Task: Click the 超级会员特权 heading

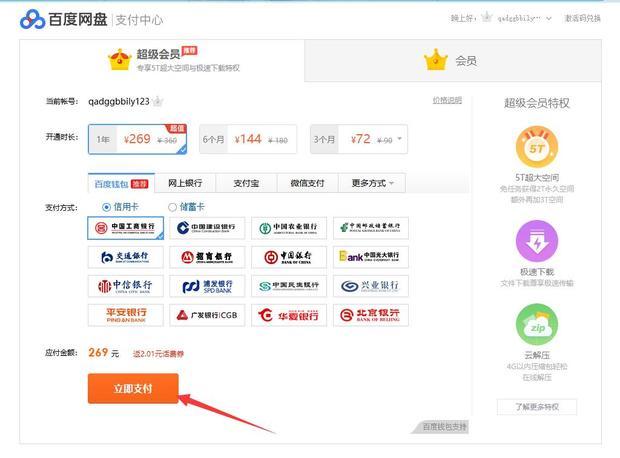Action: [x=537, y=103]
